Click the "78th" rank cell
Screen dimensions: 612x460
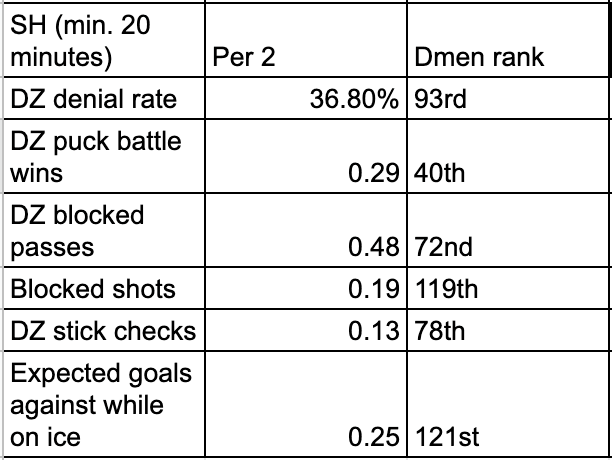(506, 331)
